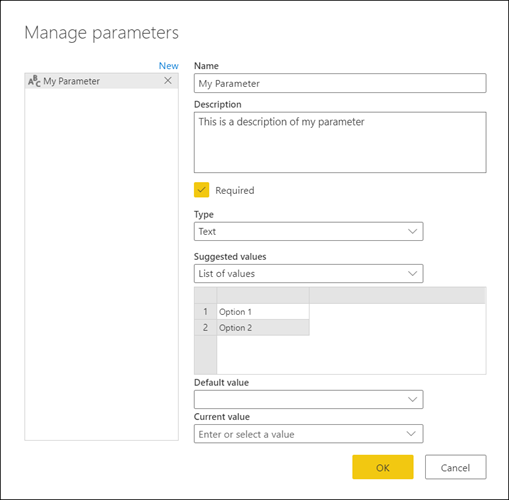Open the Suggested values dropdown
This screenshot has height=500, width=509.
pyautogui.click(x=309, y=274)
